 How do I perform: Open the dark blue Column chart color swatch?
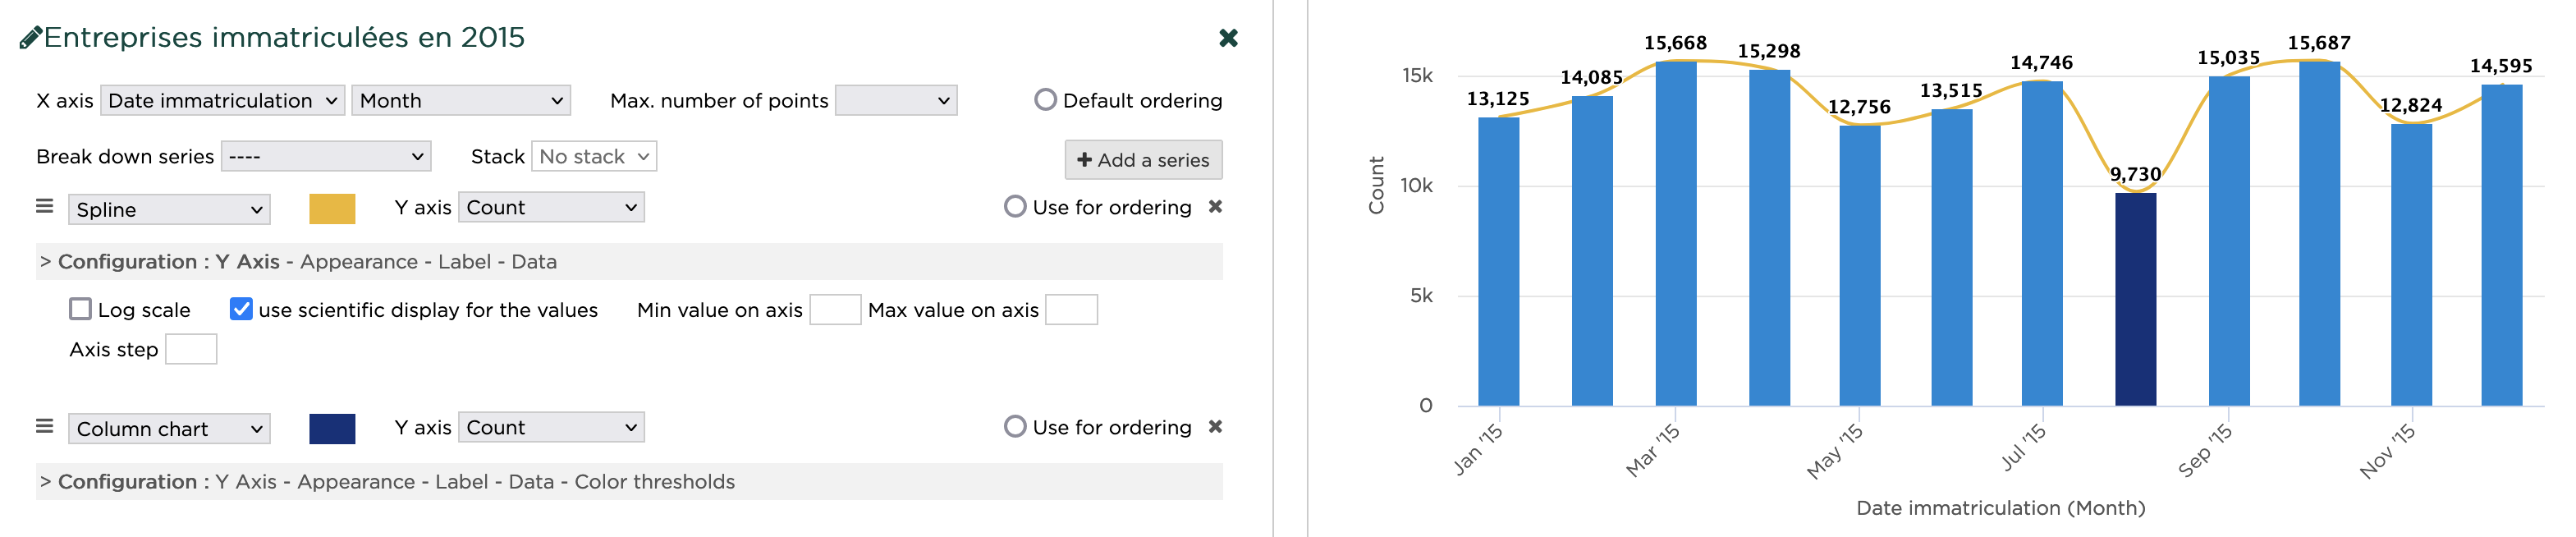pyautogui.click(x=332, y=429)
